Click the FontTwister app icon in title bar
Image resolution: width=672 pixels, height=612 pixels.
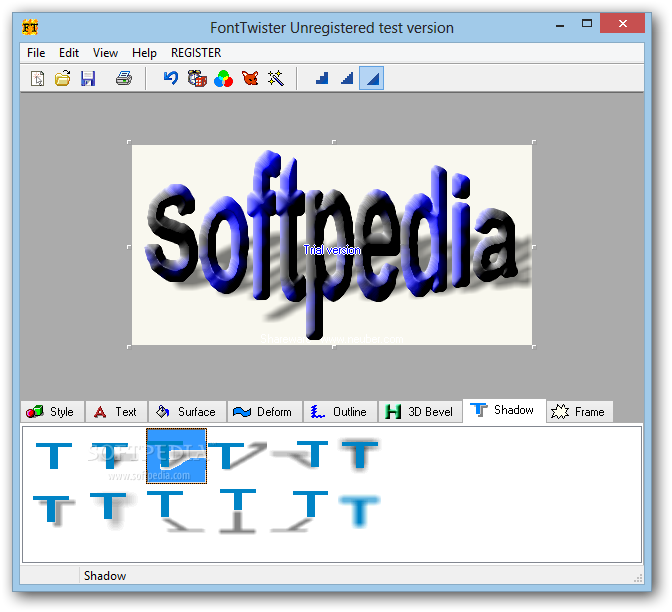click(30, 27)
